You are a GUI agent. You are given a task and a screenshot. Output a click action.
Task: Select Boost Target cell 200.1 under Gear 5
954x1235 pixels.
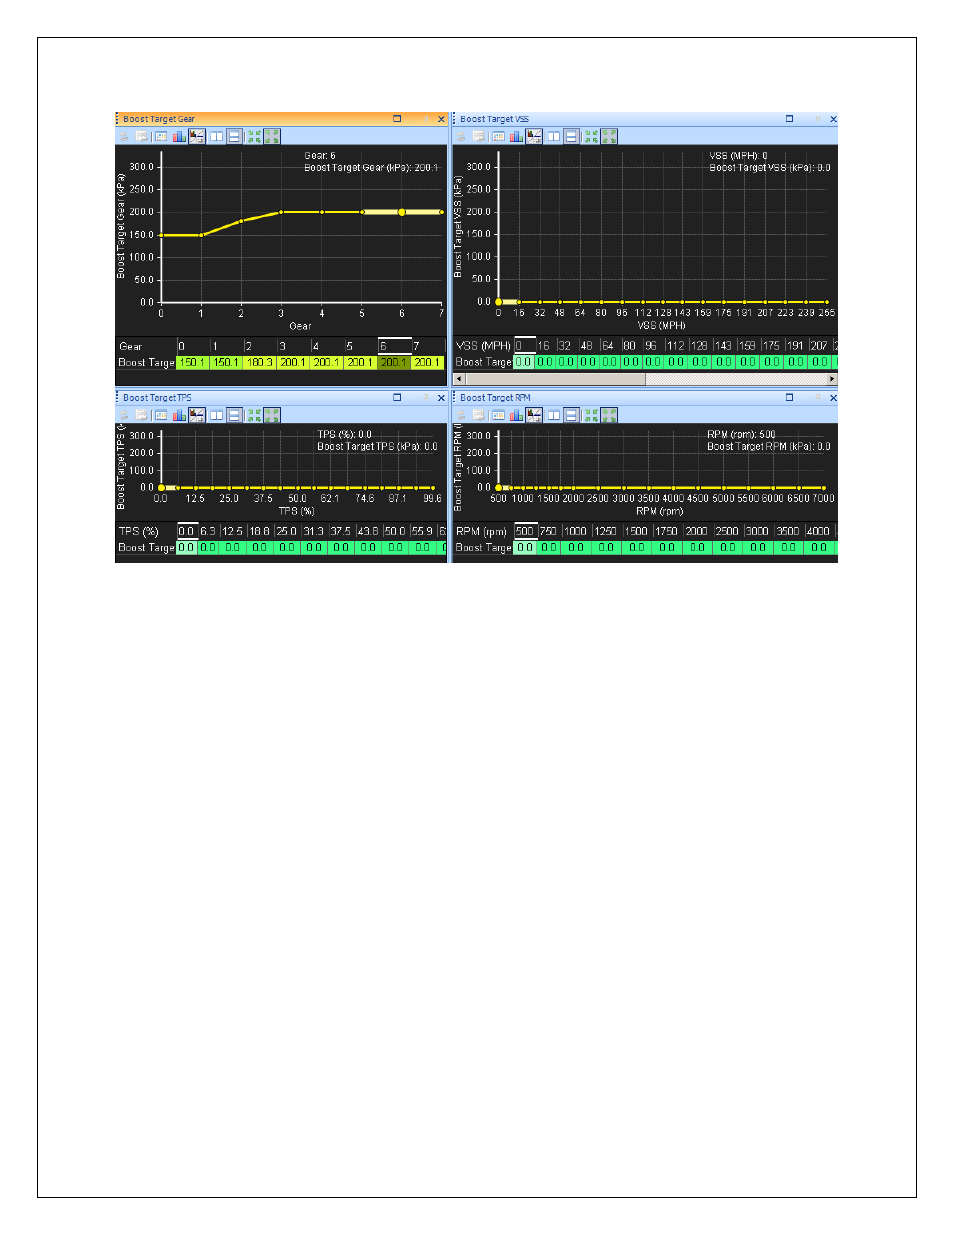pyautogui.click(x=360, y=362)
